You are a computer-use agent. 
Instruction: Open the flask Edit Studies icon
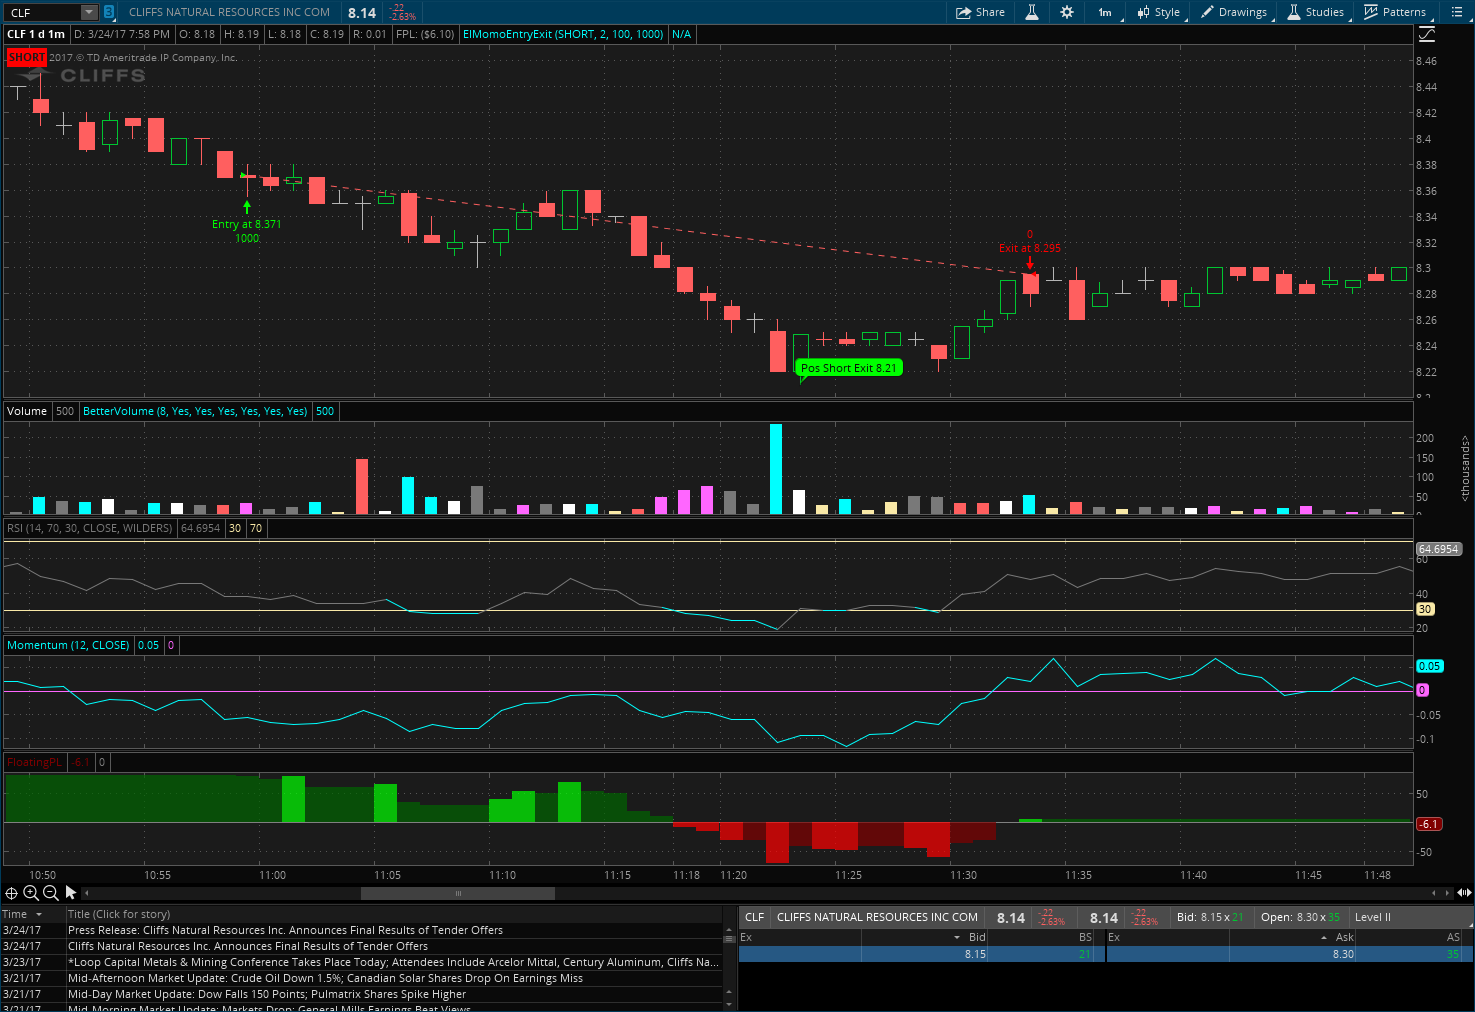[1031, 12]
